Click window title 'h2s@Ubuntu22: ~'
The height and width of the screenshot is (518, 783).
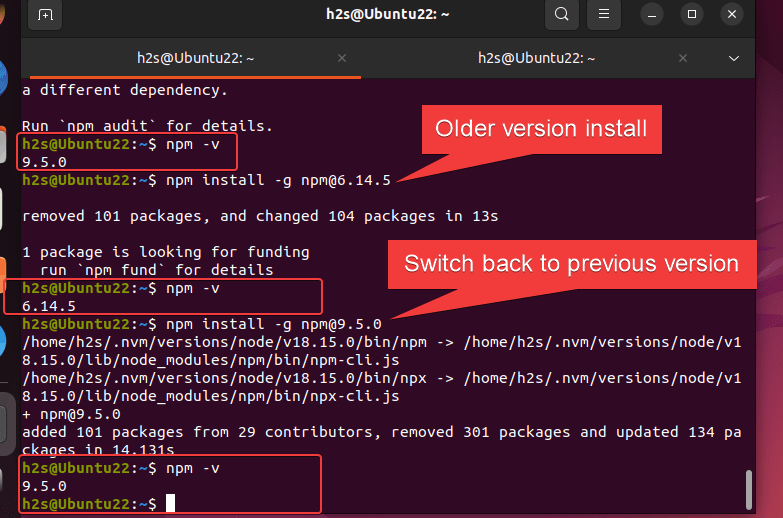[388, 14]
